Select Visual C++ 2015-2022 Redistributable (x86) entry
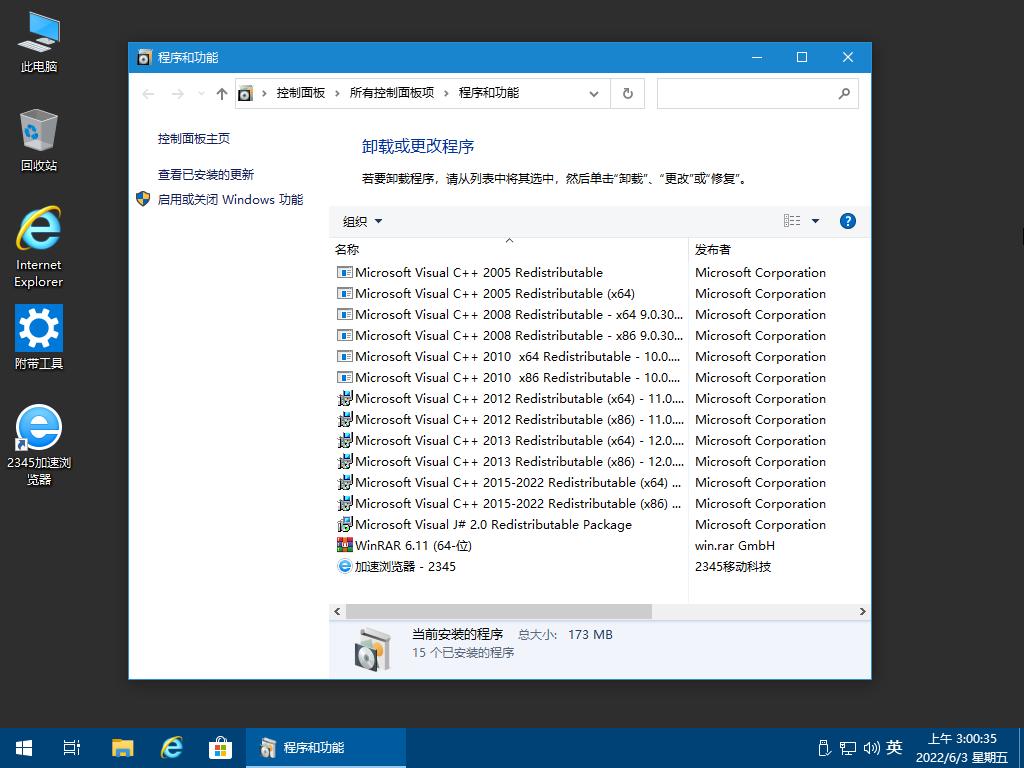Screen dimensions: 1024x768 tap(509, 504)
